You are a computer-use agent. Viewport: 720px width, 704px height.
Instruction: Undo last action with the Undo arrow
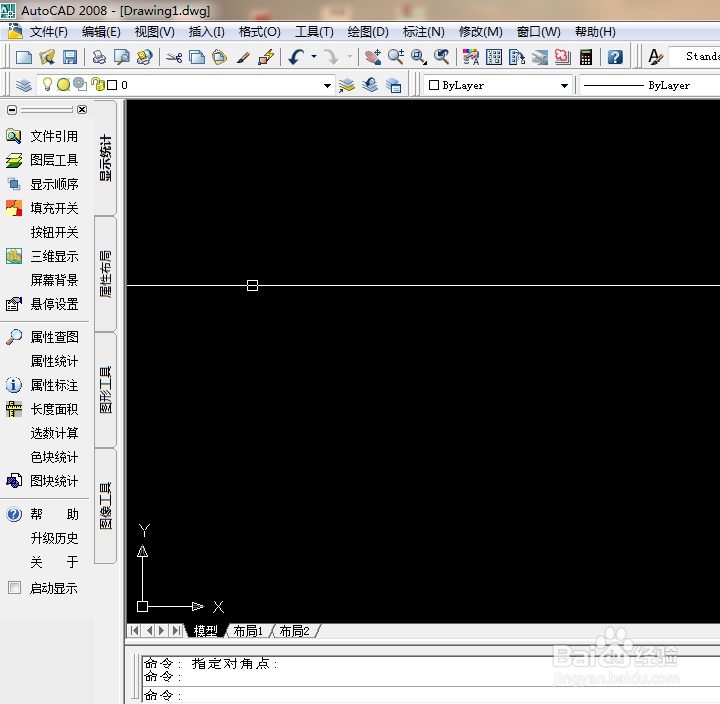(296, 57)
